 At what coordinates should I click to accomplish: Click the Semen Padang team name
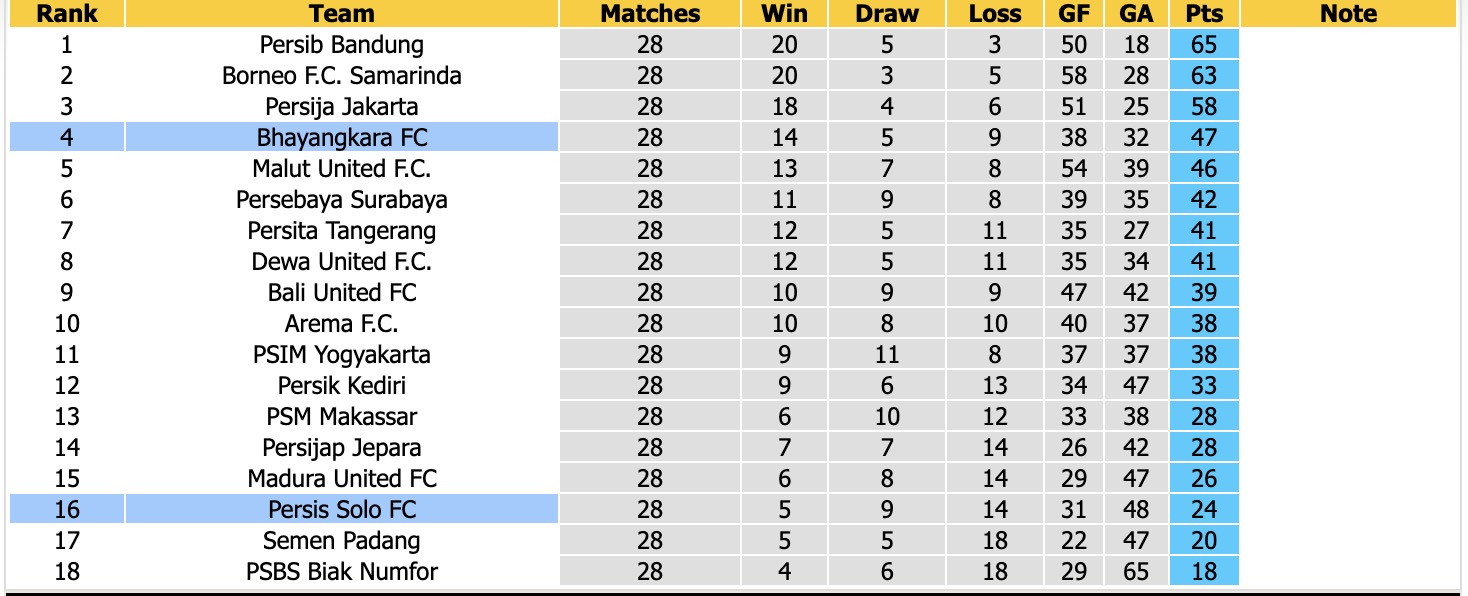(342, 541)
